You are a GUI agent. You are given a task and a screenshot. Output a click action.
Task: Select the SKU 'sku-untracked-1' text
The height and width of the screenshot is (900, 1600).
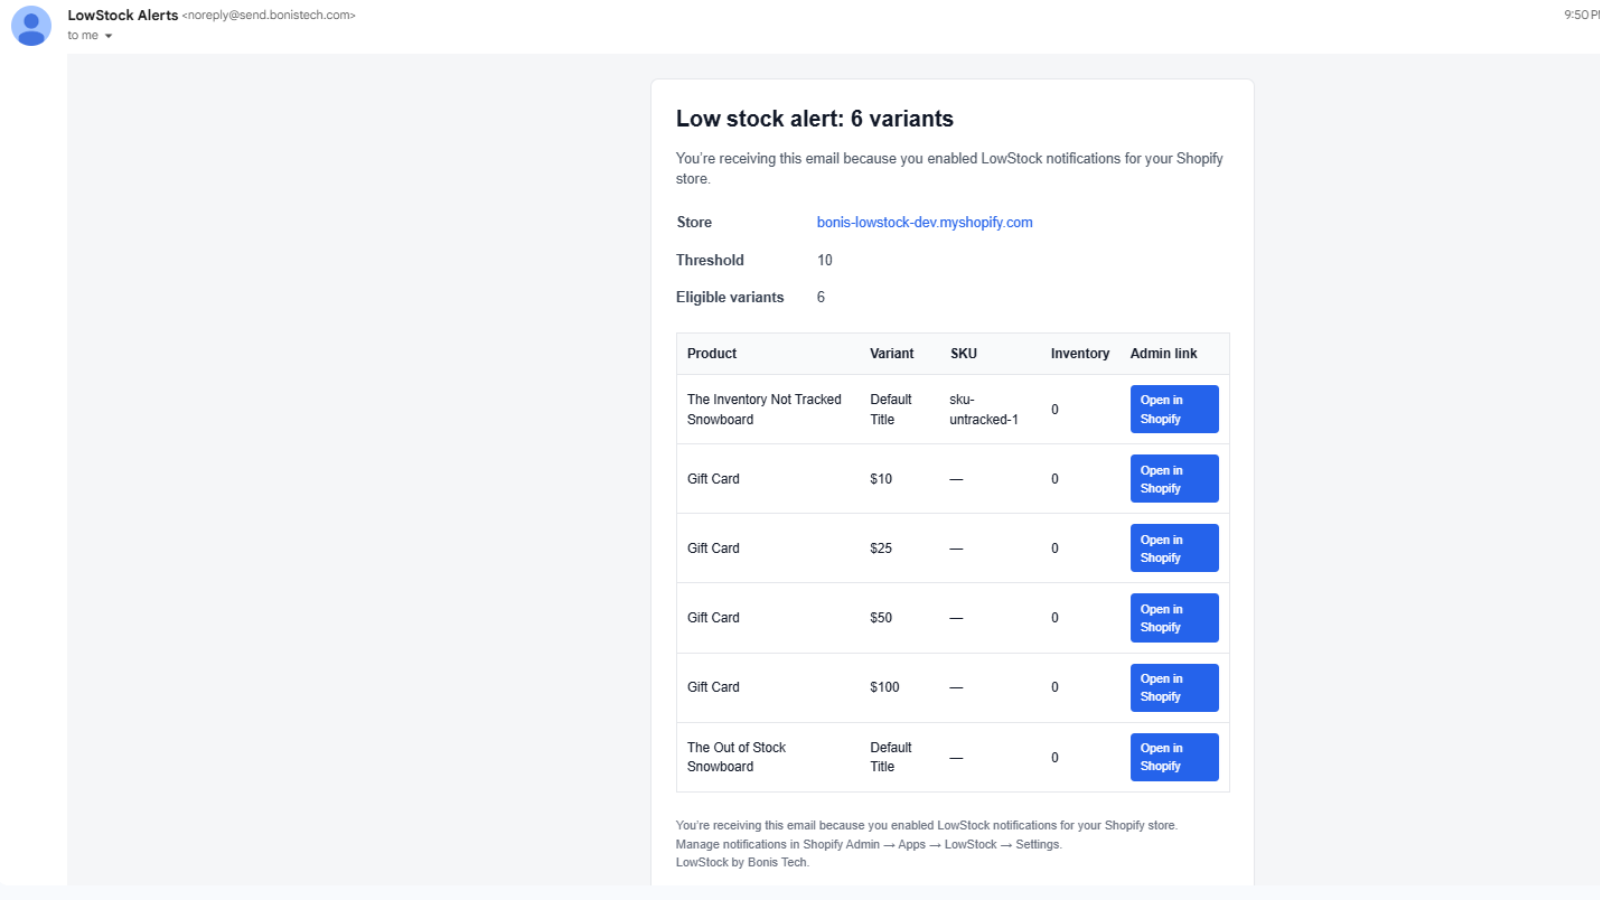coord(983,409)
